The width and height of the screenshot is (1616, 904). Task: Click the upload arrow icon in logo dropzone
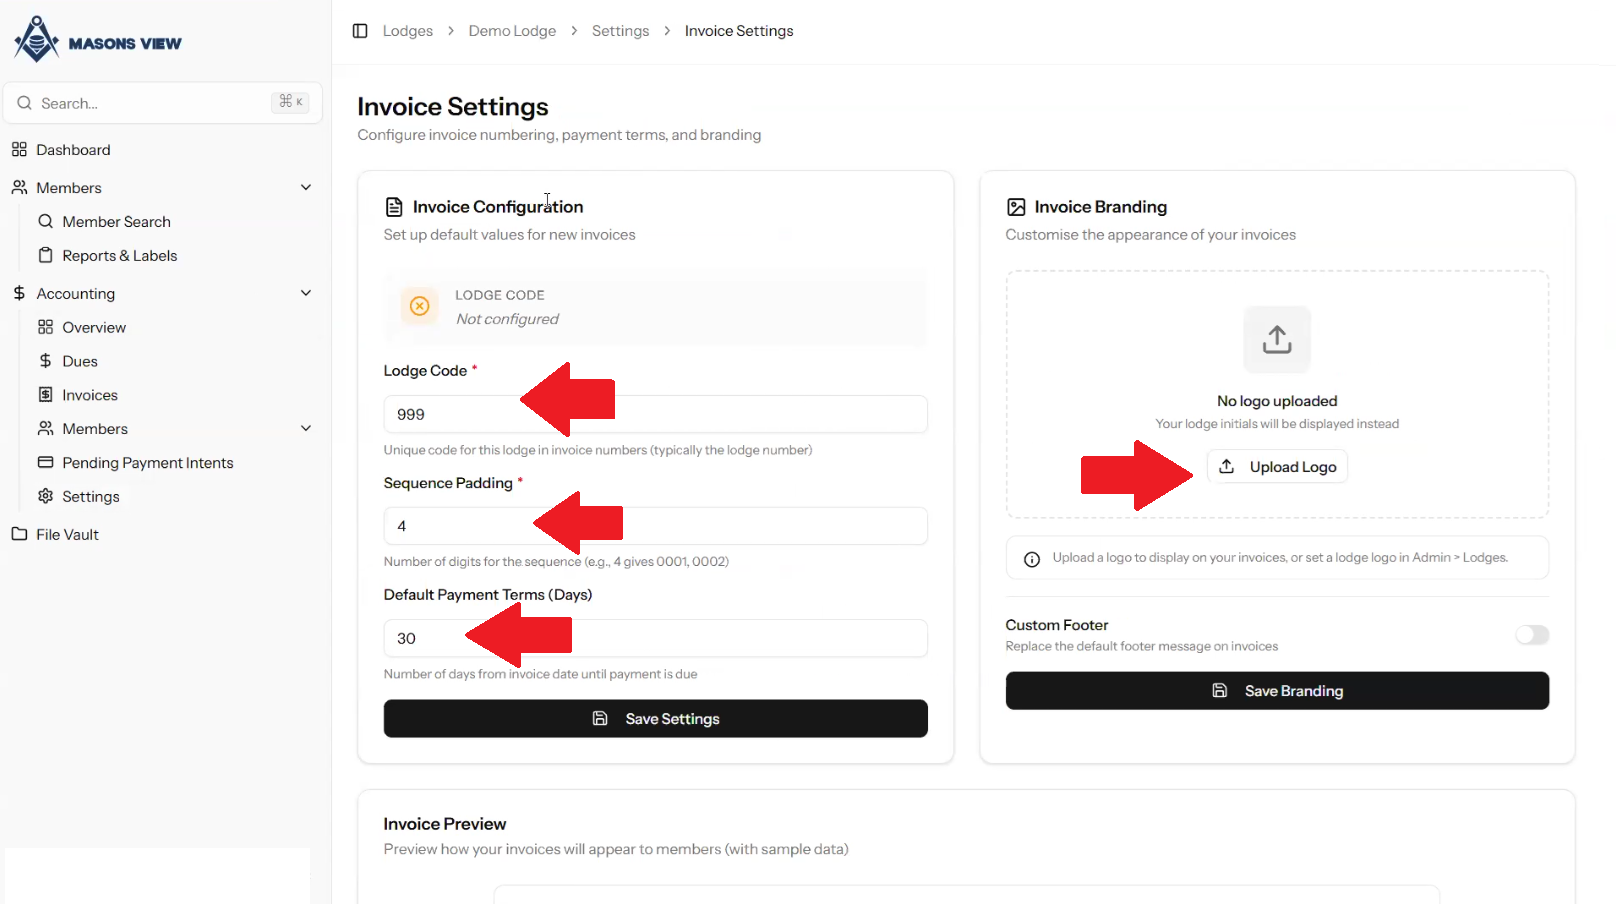point(1277,339)
